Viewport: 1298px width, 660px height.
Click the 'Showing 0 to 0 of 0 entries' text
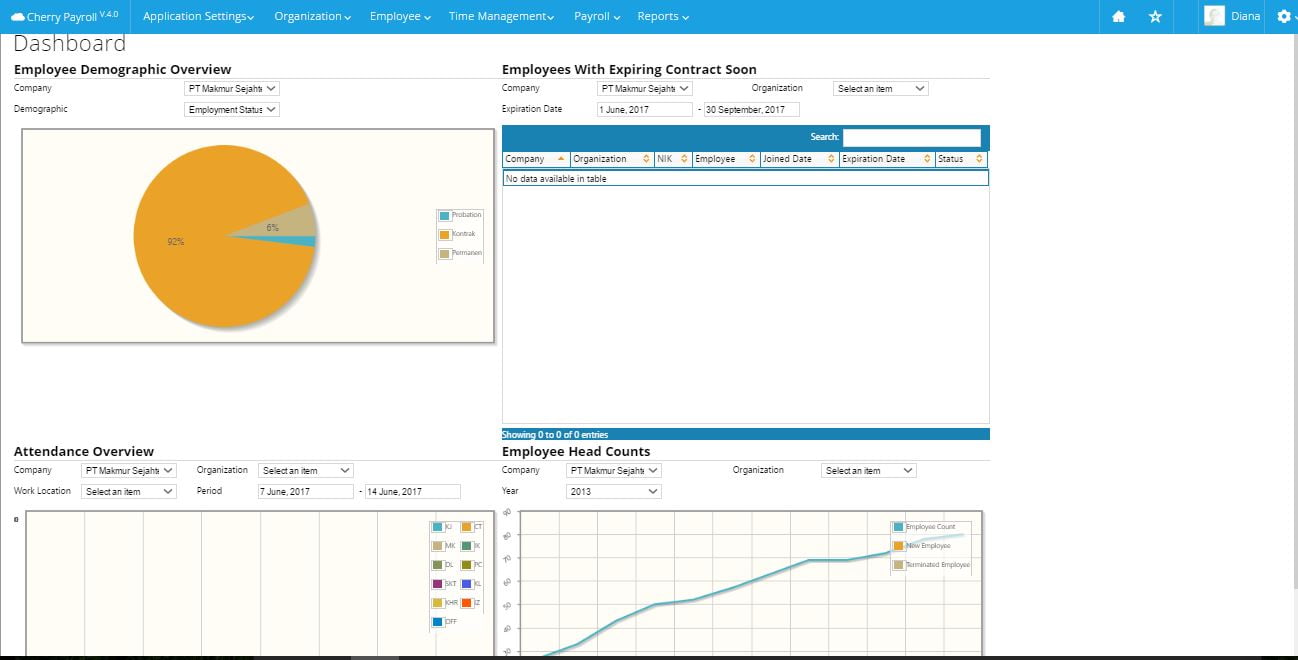(555, 435)
